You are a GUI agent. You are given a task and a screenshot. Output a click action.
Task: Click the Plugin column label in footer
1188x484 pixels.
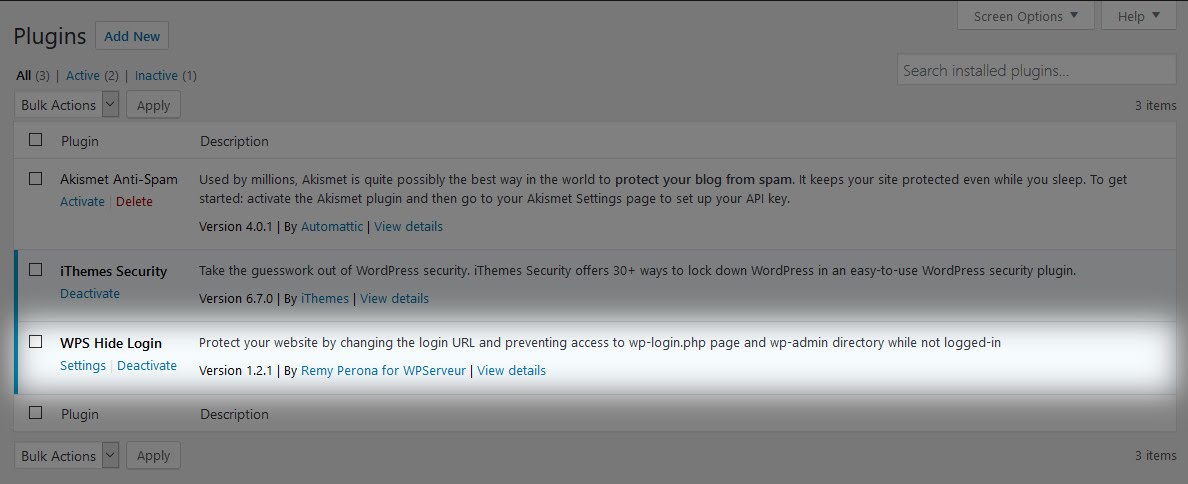point(80,414)
